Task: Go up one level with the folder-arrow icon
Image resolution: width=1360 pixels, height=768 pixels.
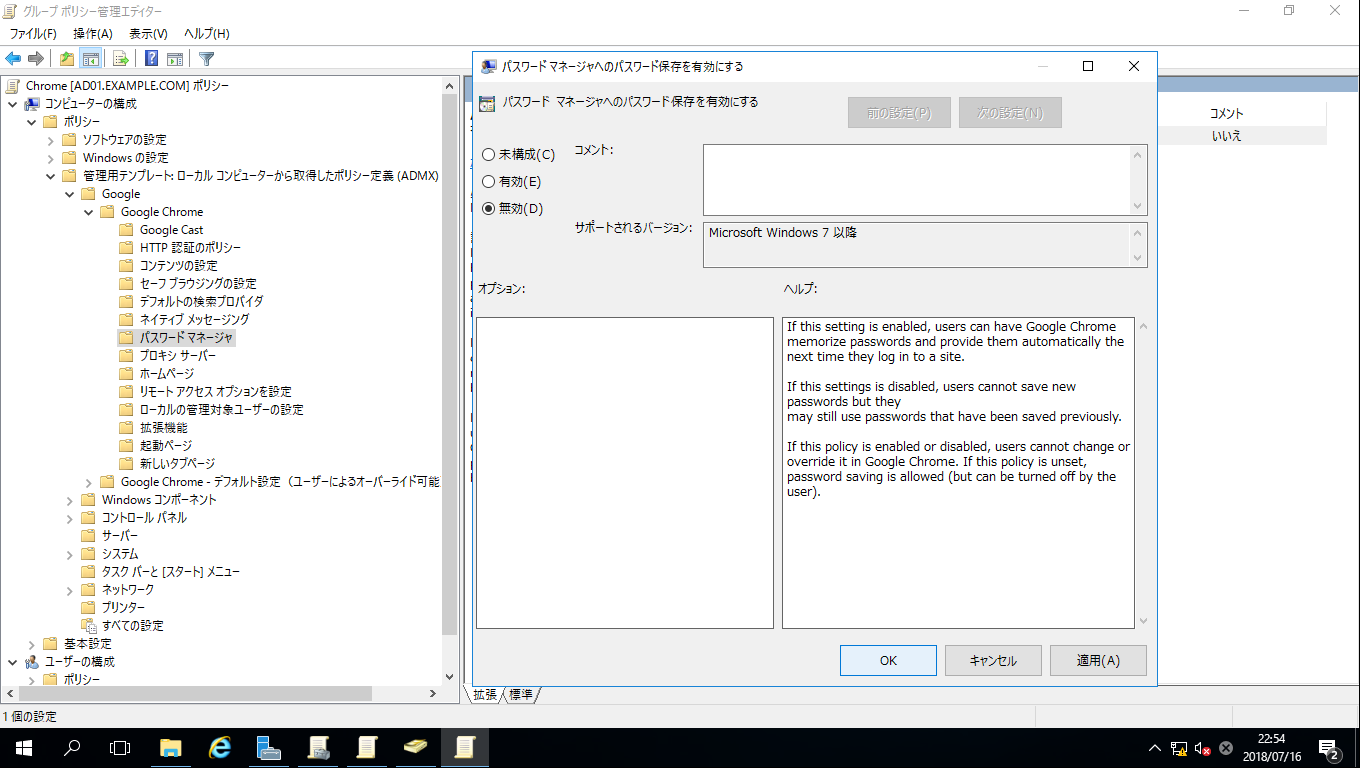Action: pyautogui.click(x=67, y=59)
